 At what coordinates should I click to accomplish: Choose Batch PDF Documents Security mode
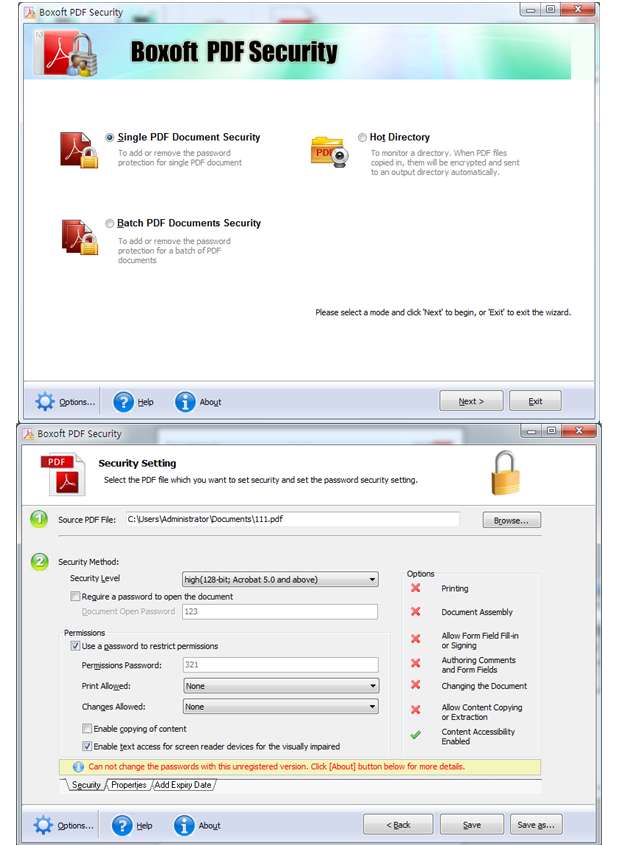(x=109, y=223)
